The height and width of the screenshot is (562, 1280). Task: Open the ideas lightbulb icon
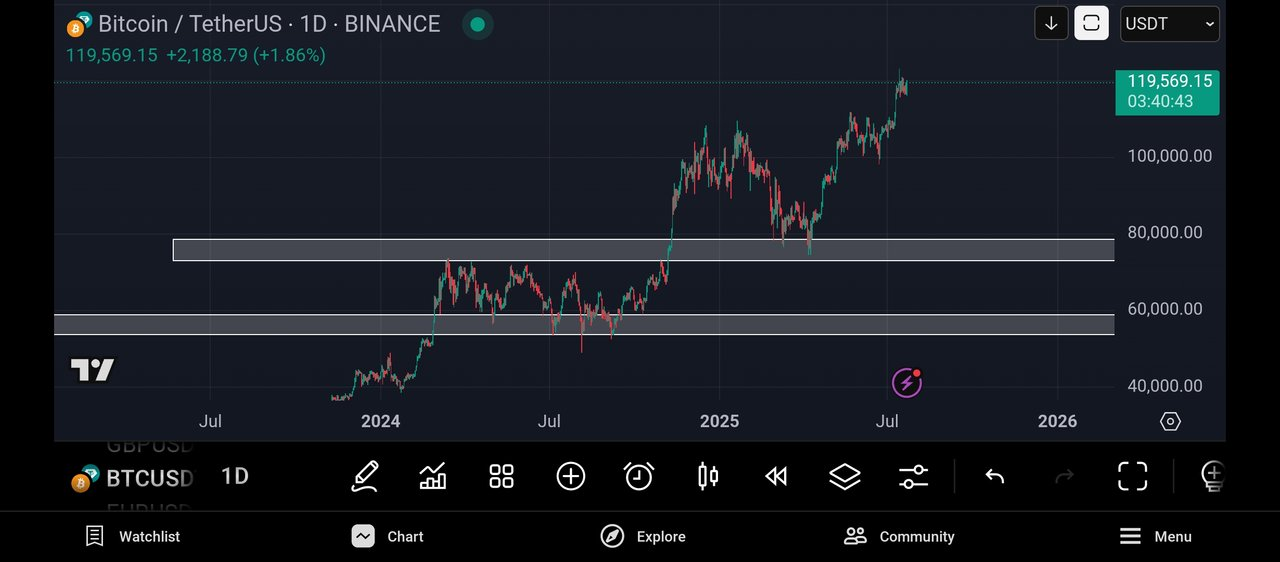point(1212,476)
